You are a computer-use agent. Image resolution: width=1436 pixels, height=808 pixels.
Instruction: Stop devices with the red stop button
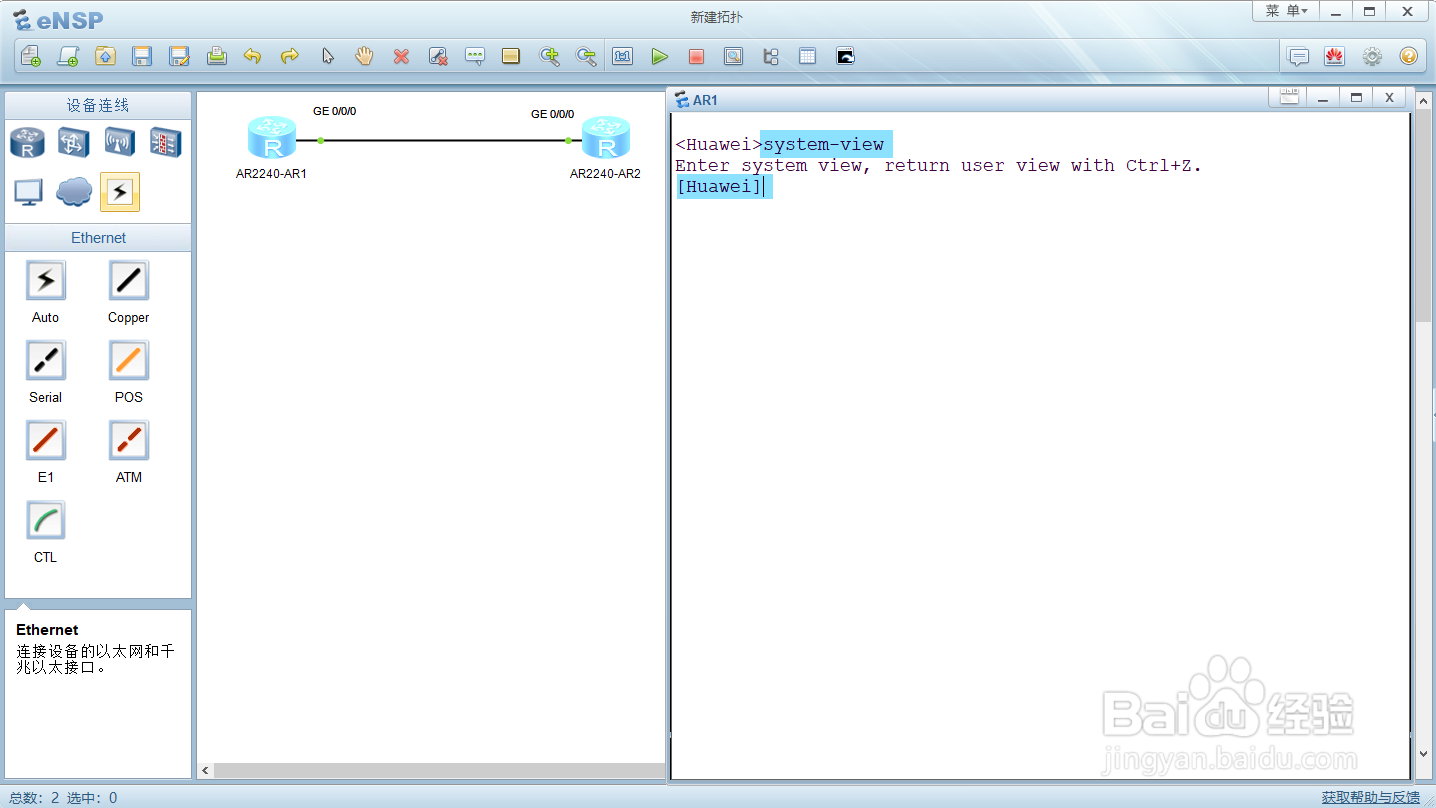(696, 57)
